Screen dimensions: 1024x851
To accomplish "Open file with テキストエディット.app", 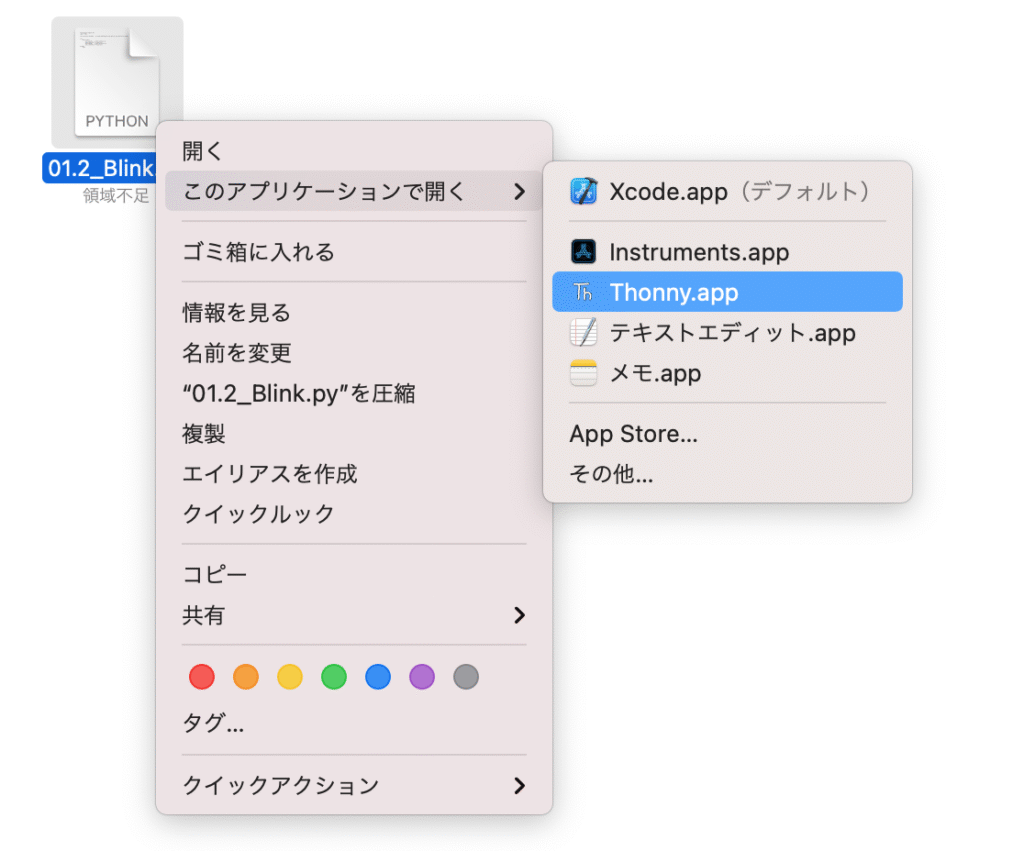I will 728,332.
